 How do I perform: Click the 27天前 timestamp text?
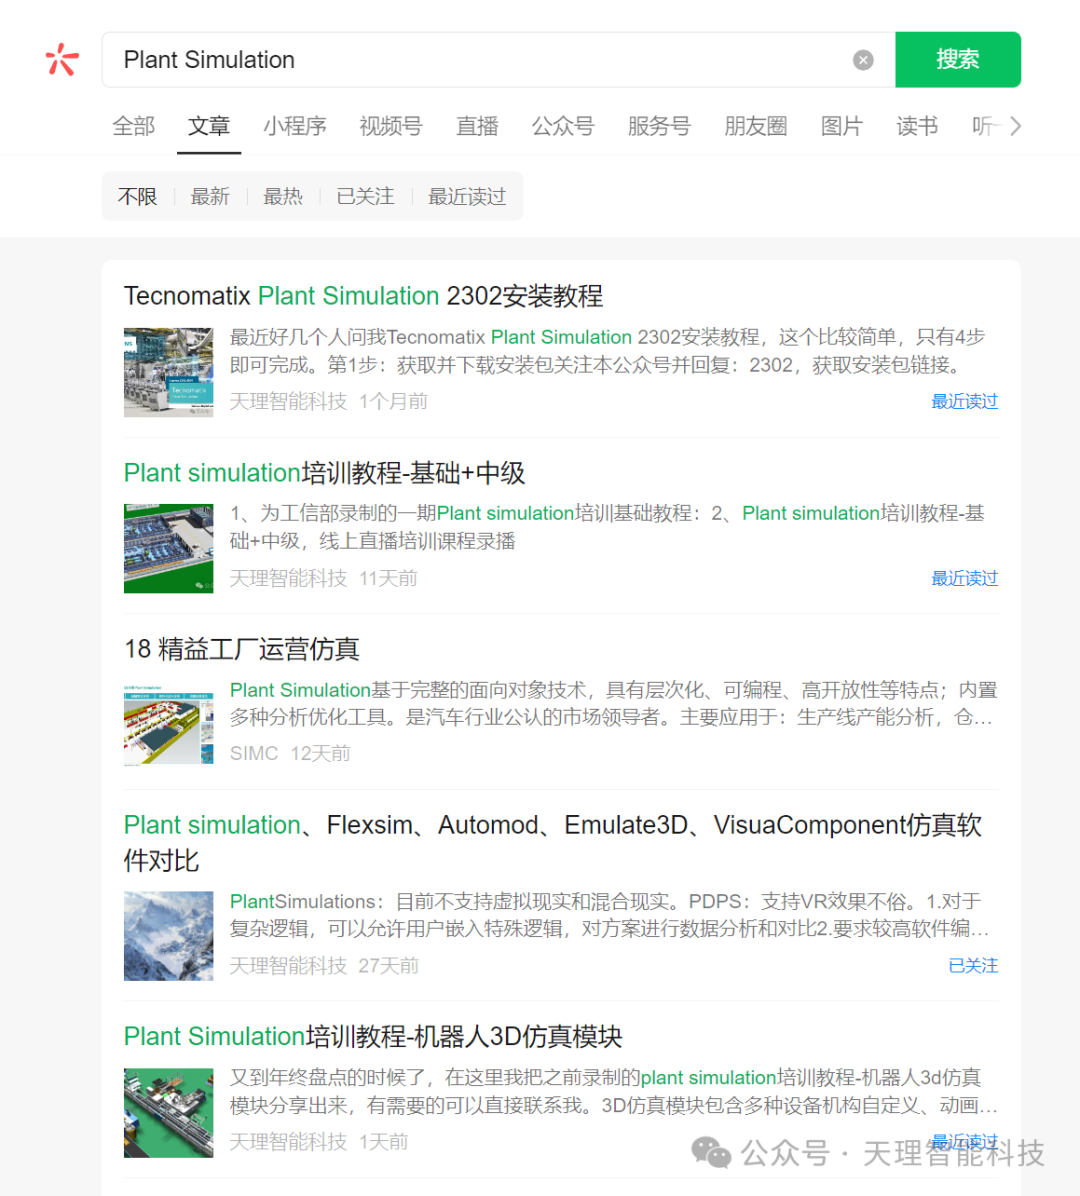(388, 966)
